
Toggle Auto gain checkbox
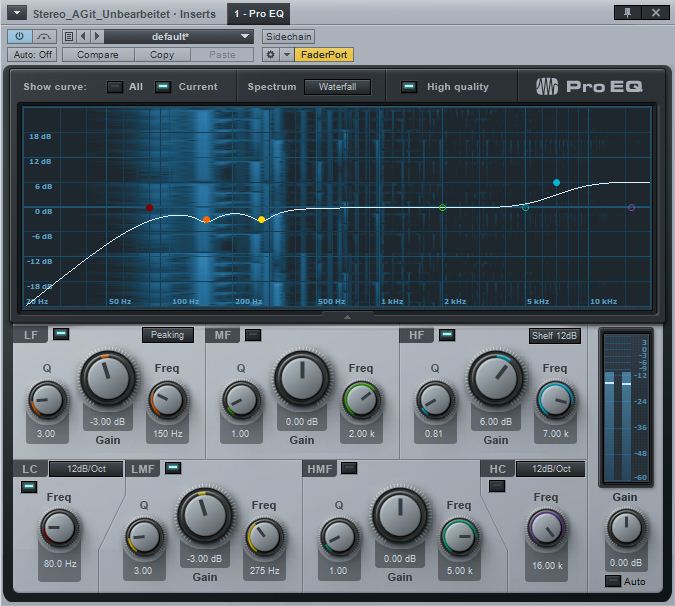click(613, 581)
